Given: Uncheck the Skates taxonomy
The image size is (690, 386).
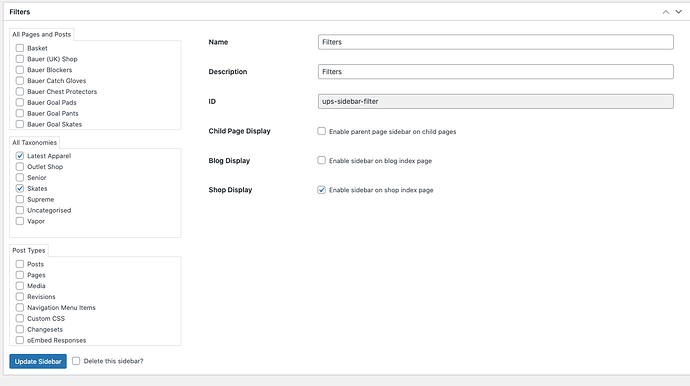Looking at the screenshot, I should click(x=20, y=188).
